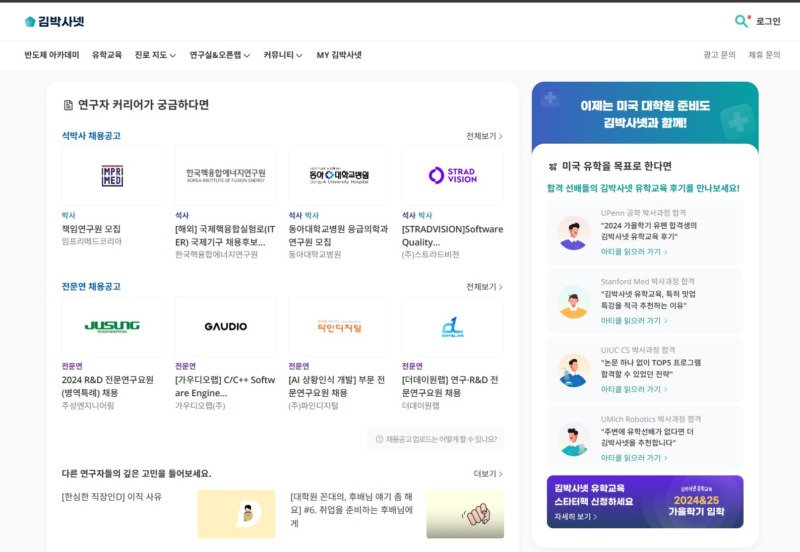View all 전문연 채용공고 via 전체보기
Image resolution: width=800 pixels, height=552 pixels.
point(484,287)
